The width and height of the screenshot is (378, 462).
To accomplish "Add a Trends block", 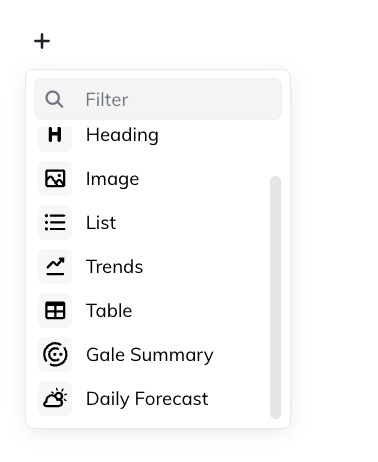I will point(153,266).
